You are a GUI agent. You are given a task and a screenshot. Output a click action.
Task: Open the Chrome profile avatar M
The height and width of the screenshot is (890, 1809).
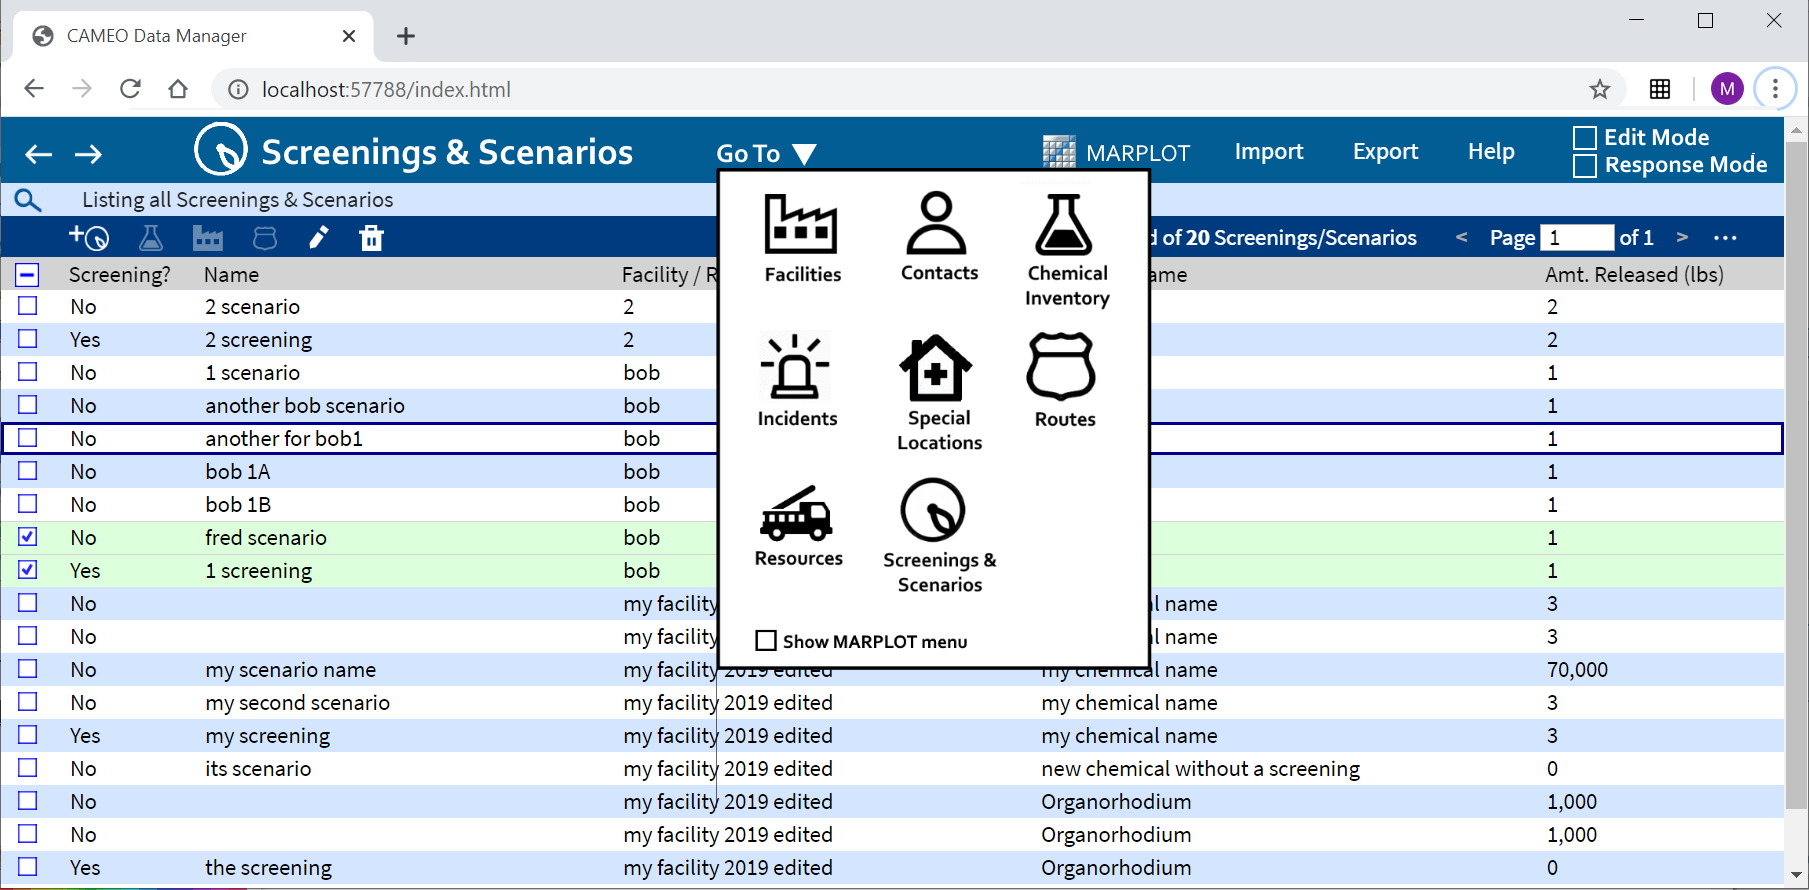click(1727, 89)
